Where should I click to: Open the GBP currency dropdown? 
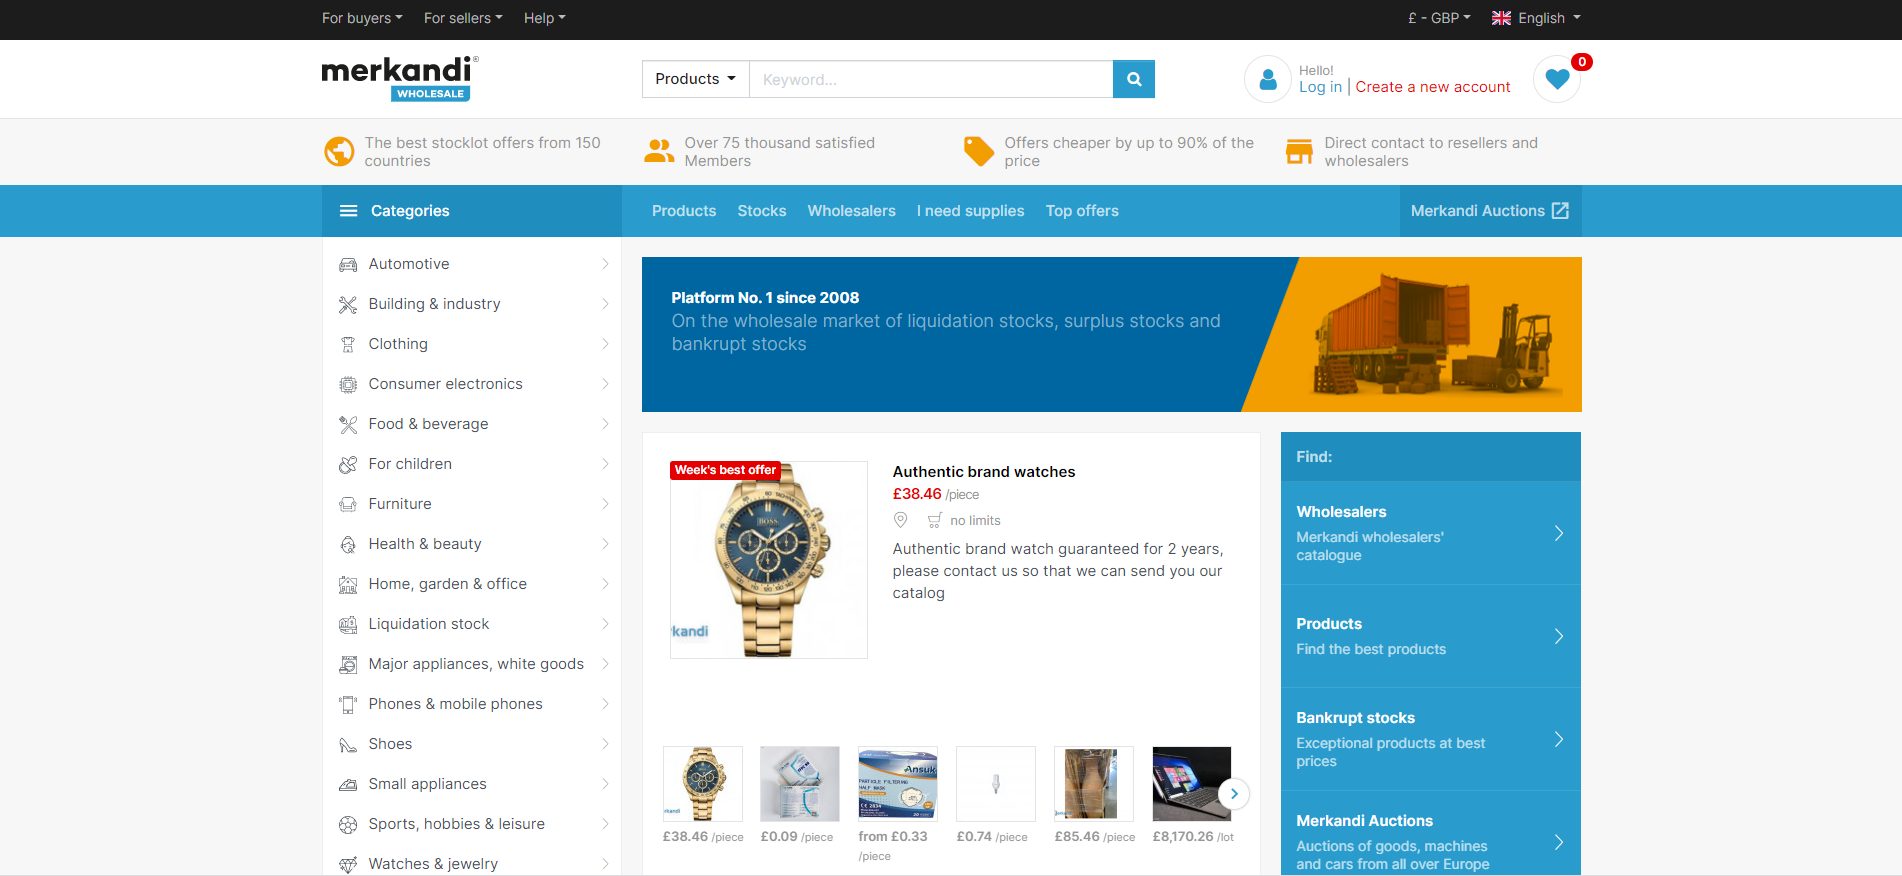[1439, 18]
